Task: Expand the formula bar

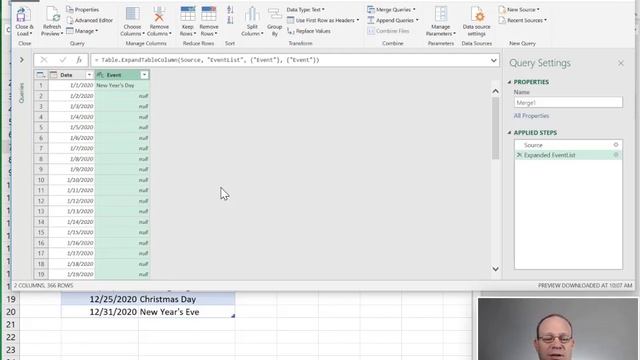Action: click(x=493, y=60)
